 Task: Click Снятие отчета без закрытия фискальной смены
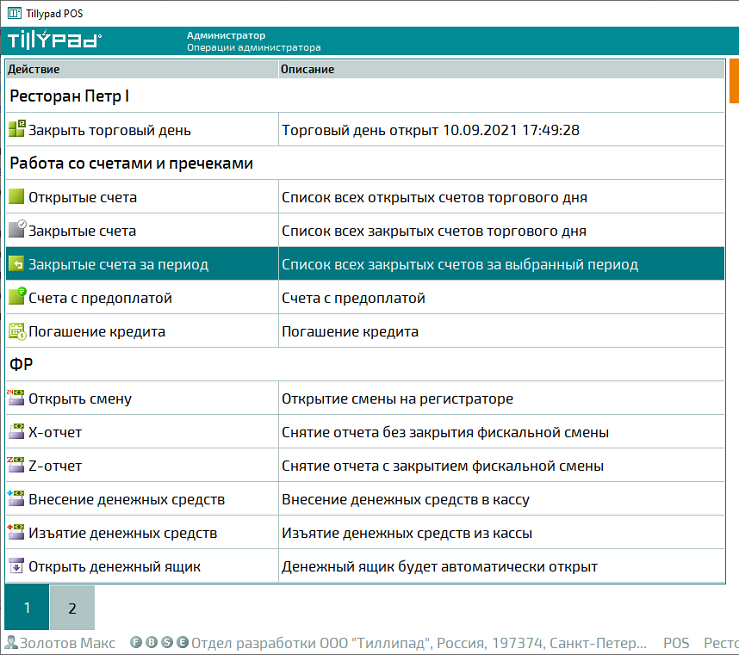[445, 432]
